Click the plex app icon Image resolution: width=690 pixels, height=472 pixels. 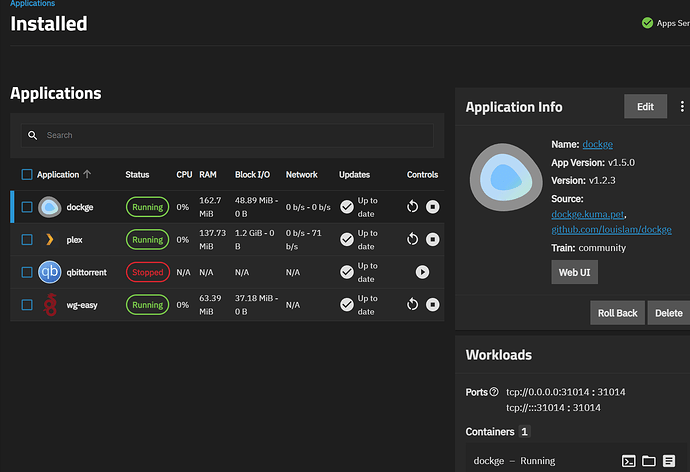point(49,239)
